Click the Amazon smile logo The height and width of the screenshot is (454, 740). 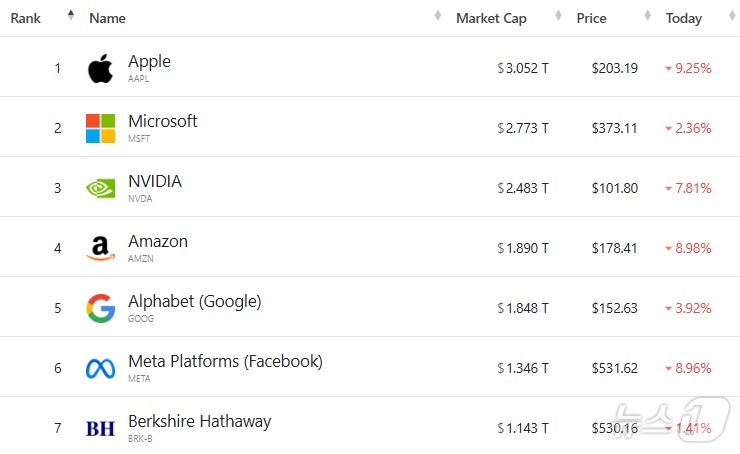(101, 248)
